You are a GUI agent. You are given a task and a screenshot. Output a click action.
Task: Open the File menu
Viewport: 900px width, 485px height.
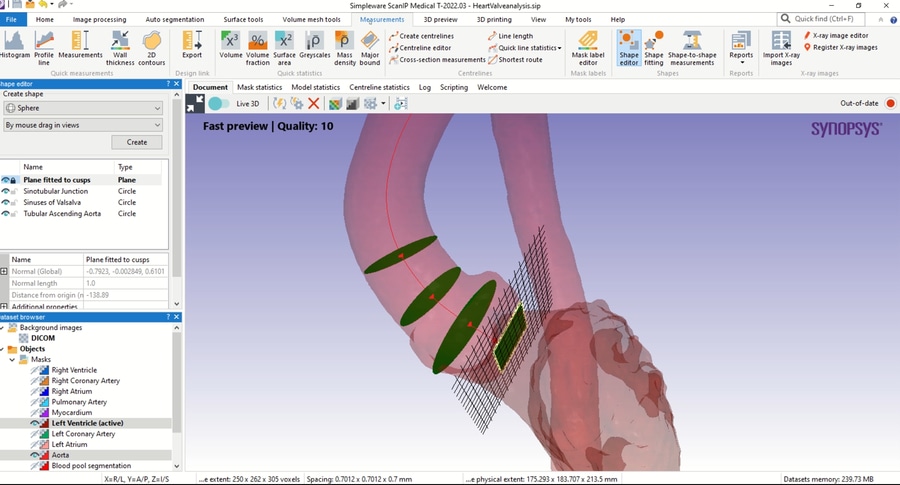[11, 20]
